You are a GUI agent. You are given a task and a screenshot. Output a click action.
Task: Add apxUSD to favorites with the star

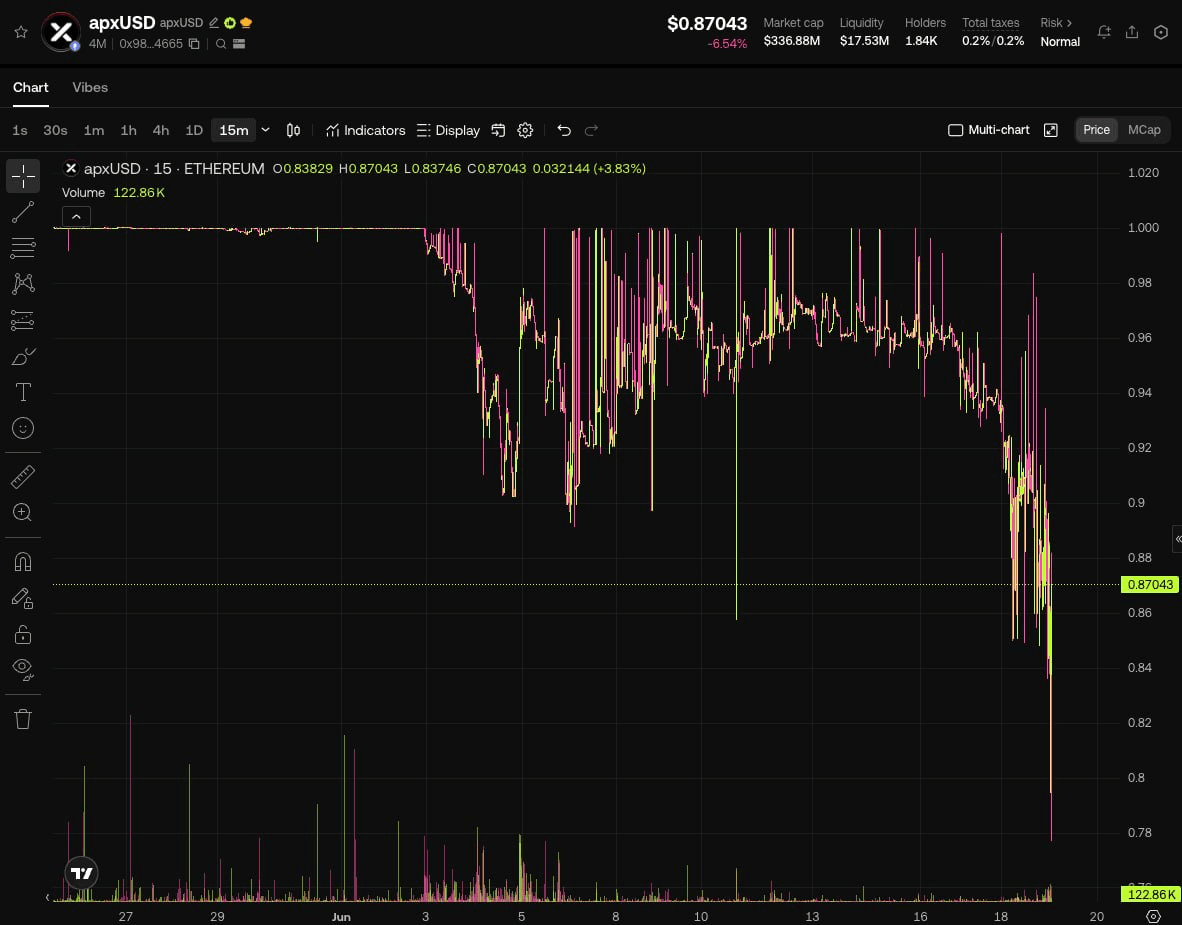[x=21, y=32]
